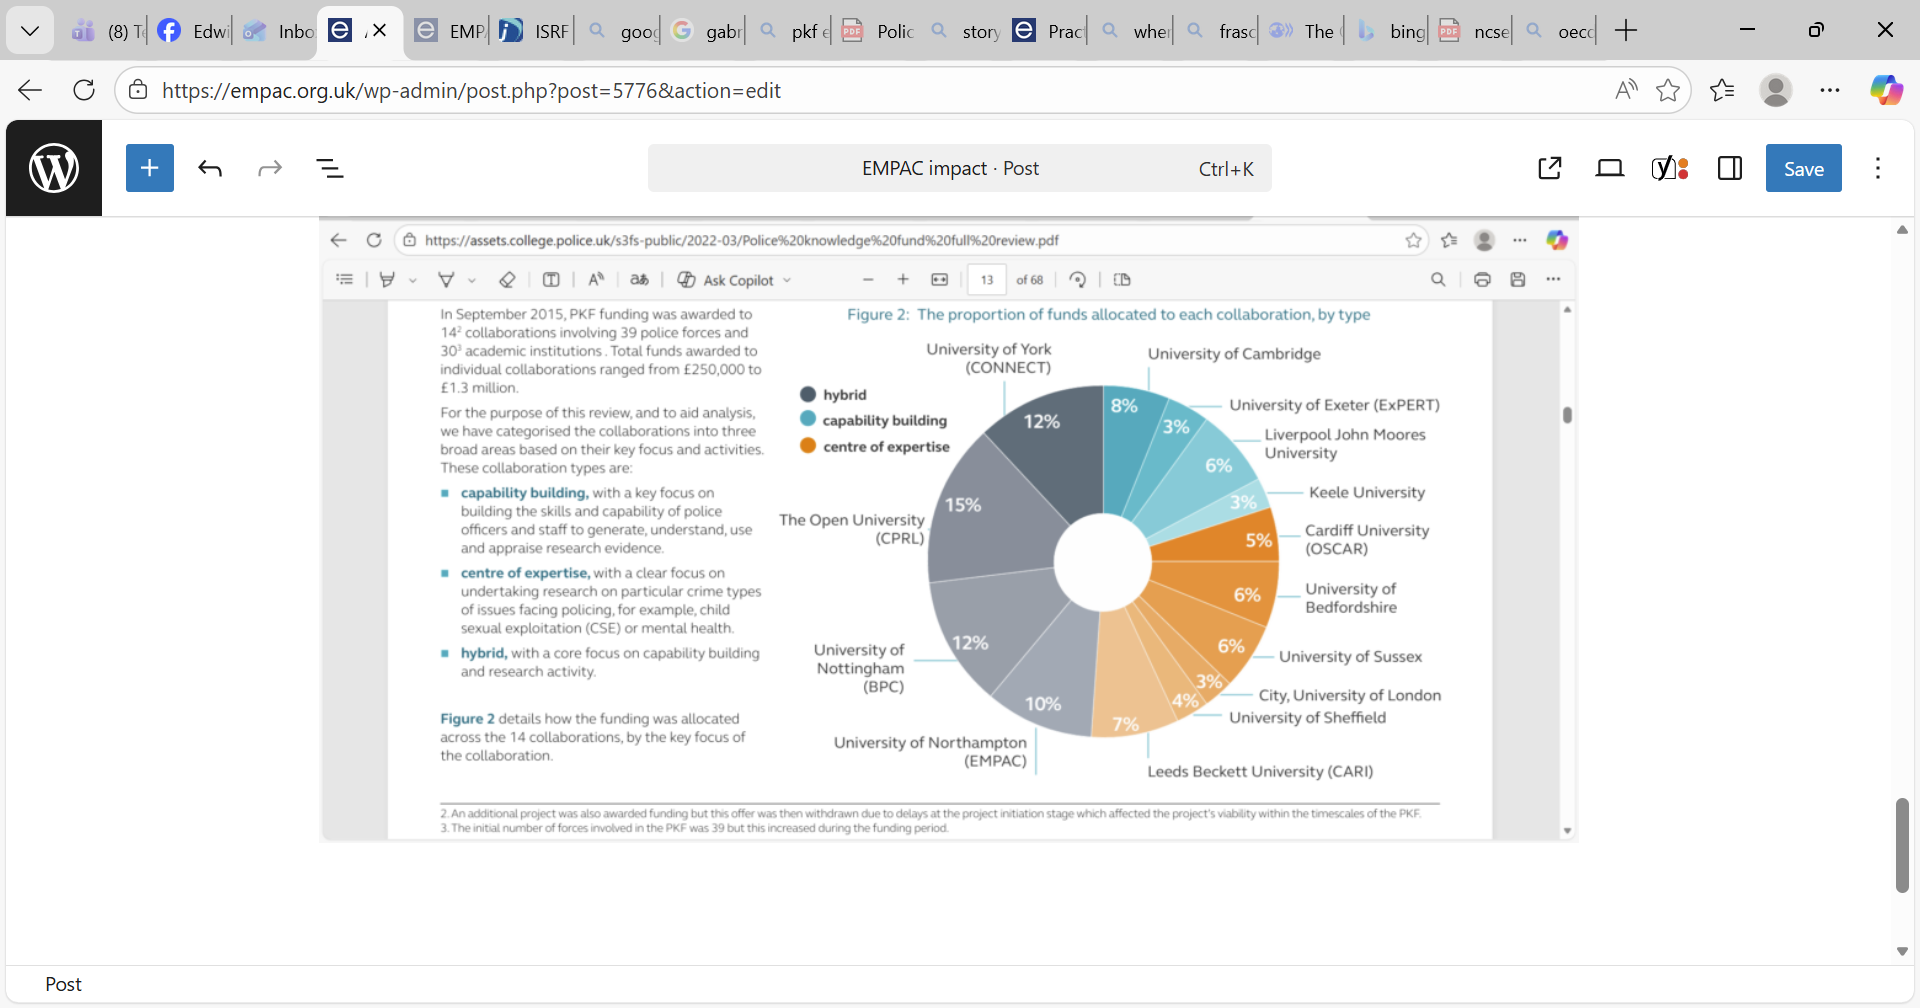This screenshot has height=1008, width=1920.
Task: Toggle the Document Overview list view
Action: click(x=330, y=168)
